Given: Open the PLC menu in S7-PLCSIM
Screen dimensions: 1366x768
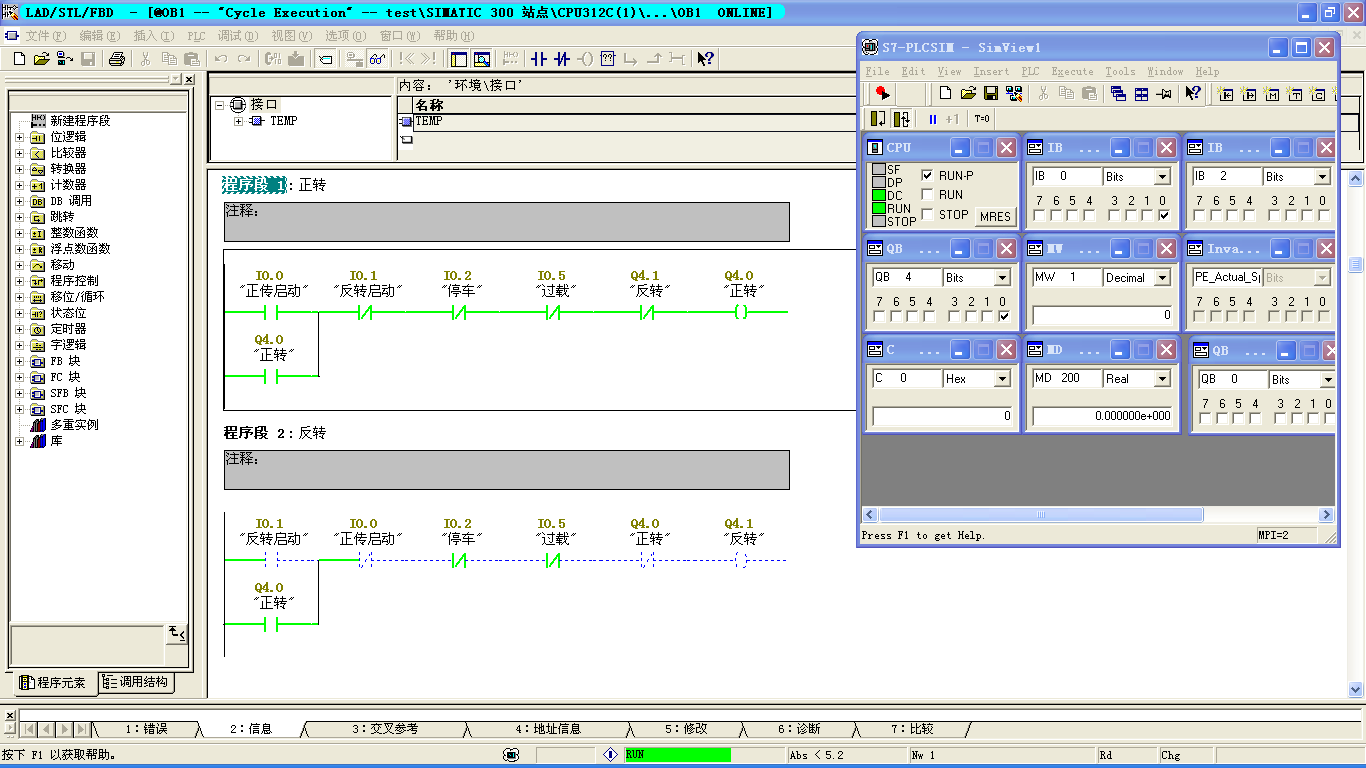Looking at the screenshot, I should 1030,71.
